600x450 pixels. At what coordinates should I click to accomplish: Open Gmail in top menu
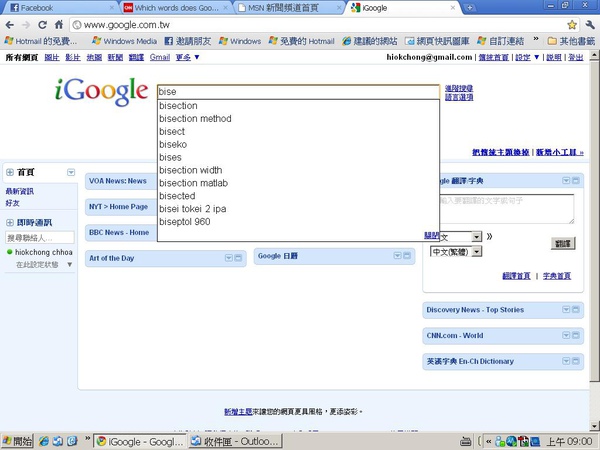pos(160,57)
